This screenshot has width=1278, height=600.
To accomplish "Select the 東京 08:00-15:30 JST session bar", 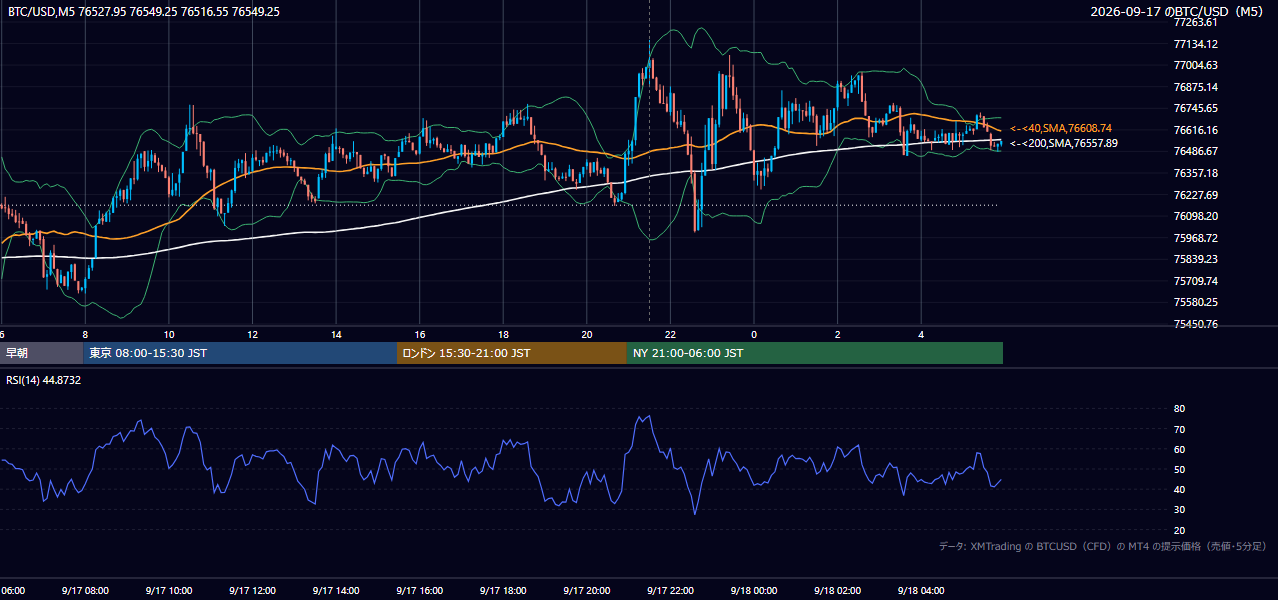I will tap(240, 353).
